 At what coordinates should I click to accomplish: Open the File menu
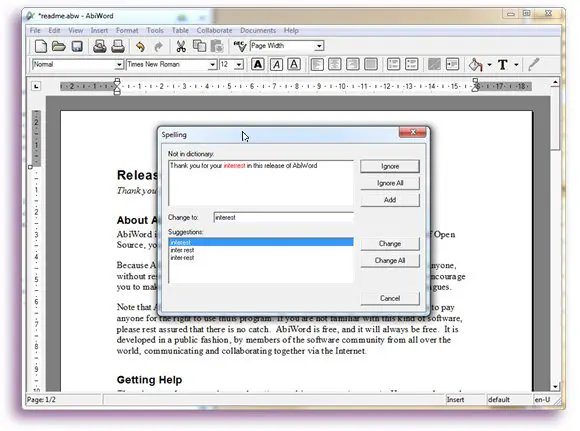[35, 30]
